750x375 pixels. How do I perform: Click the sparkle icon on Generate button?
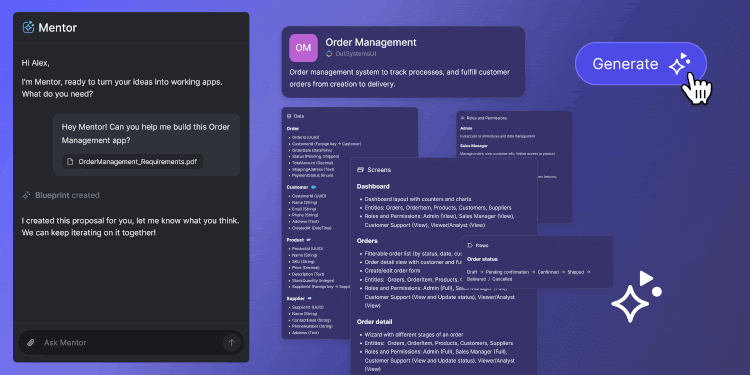click(x=679, y=64)
